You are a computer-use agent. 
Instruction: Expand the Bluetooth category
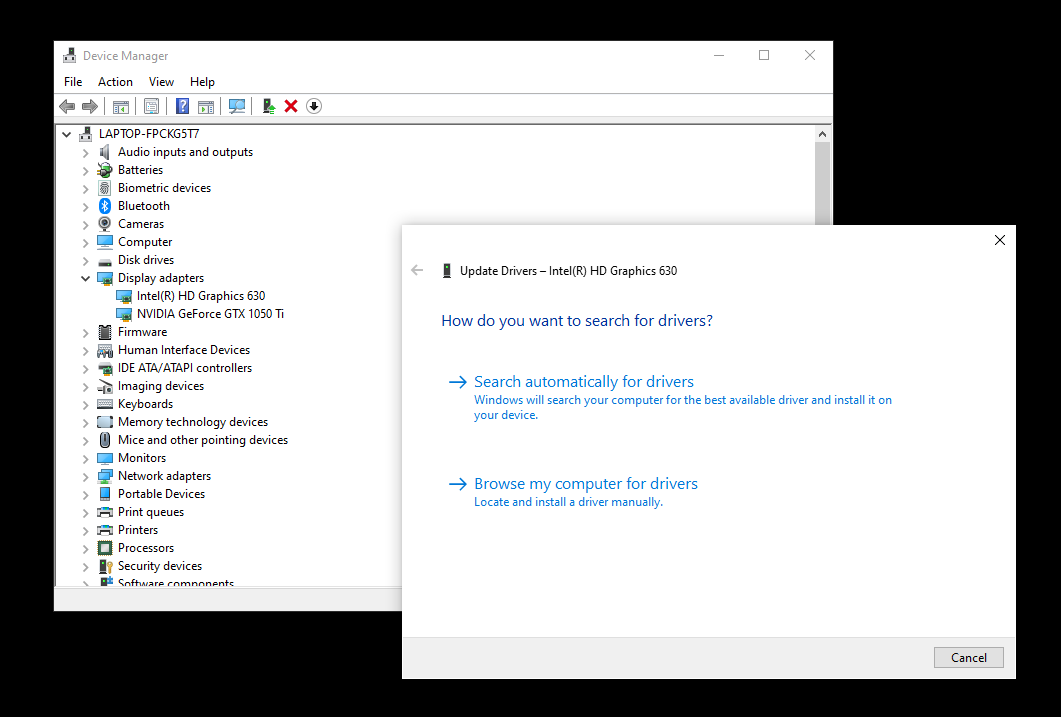[x=85, y=206]
